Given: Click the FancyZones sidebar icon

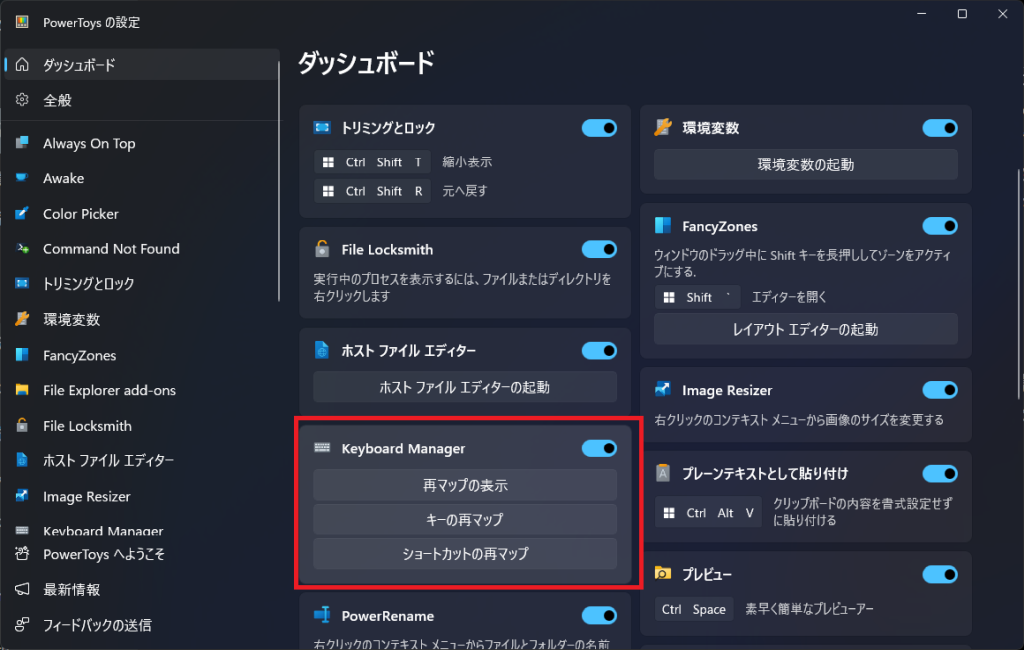Looking at the screenshot, I should (22, 355).
